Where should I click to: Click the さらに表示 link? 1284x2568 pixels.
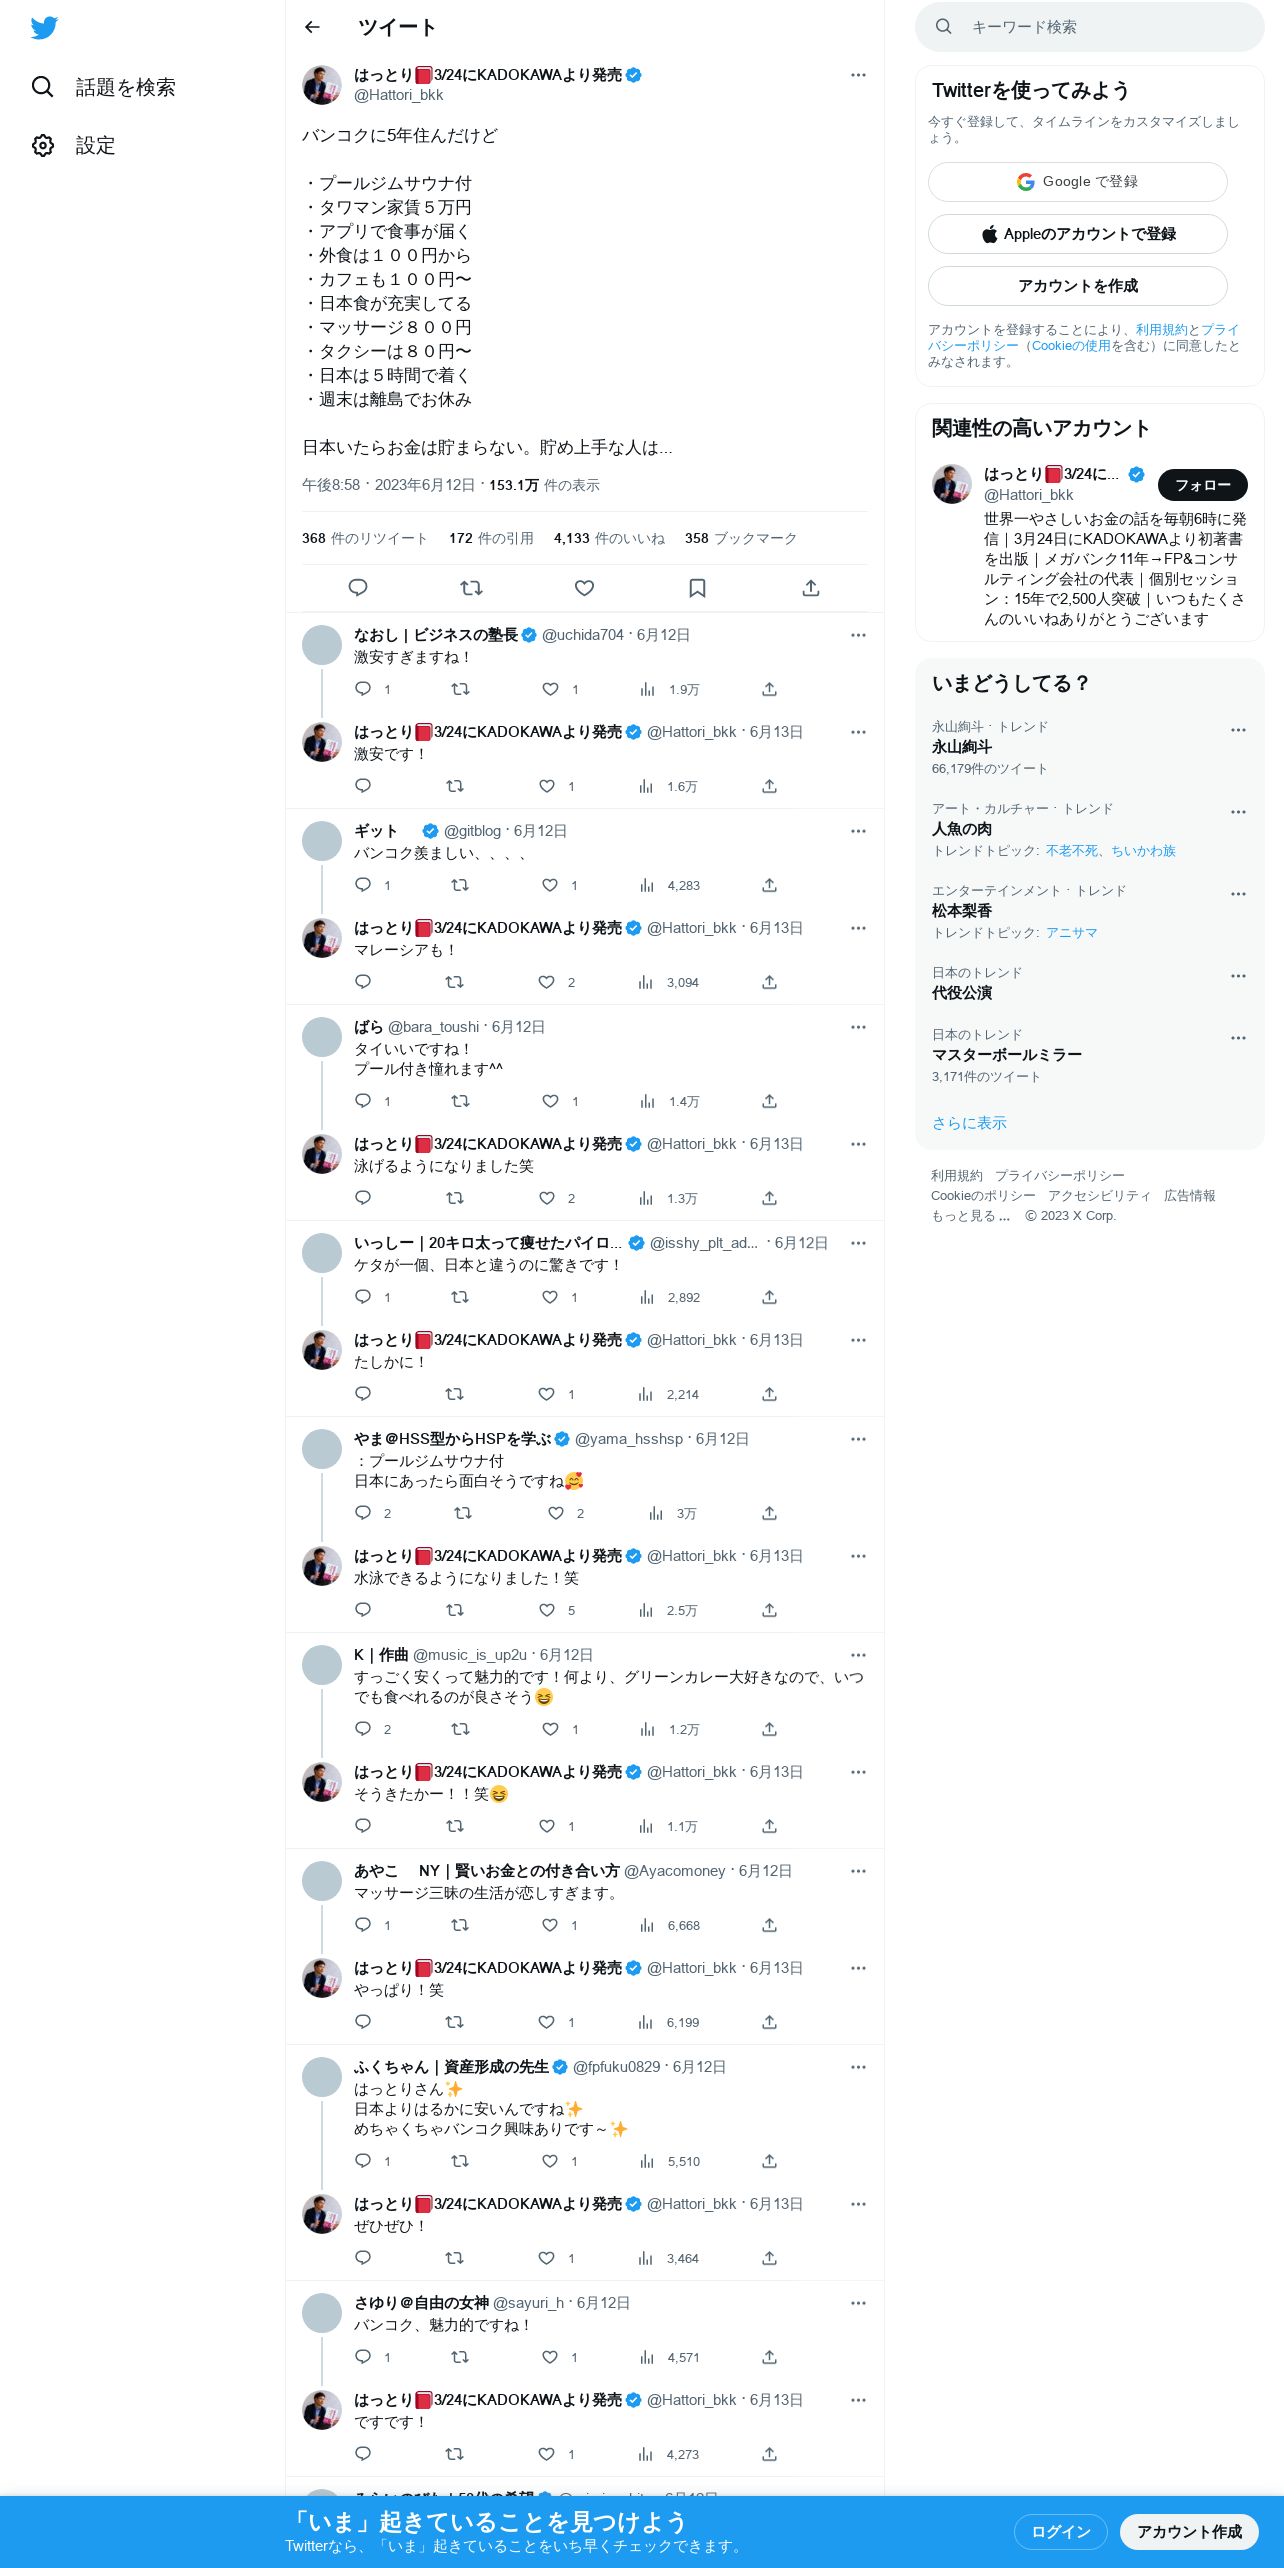coord(969,1123)
